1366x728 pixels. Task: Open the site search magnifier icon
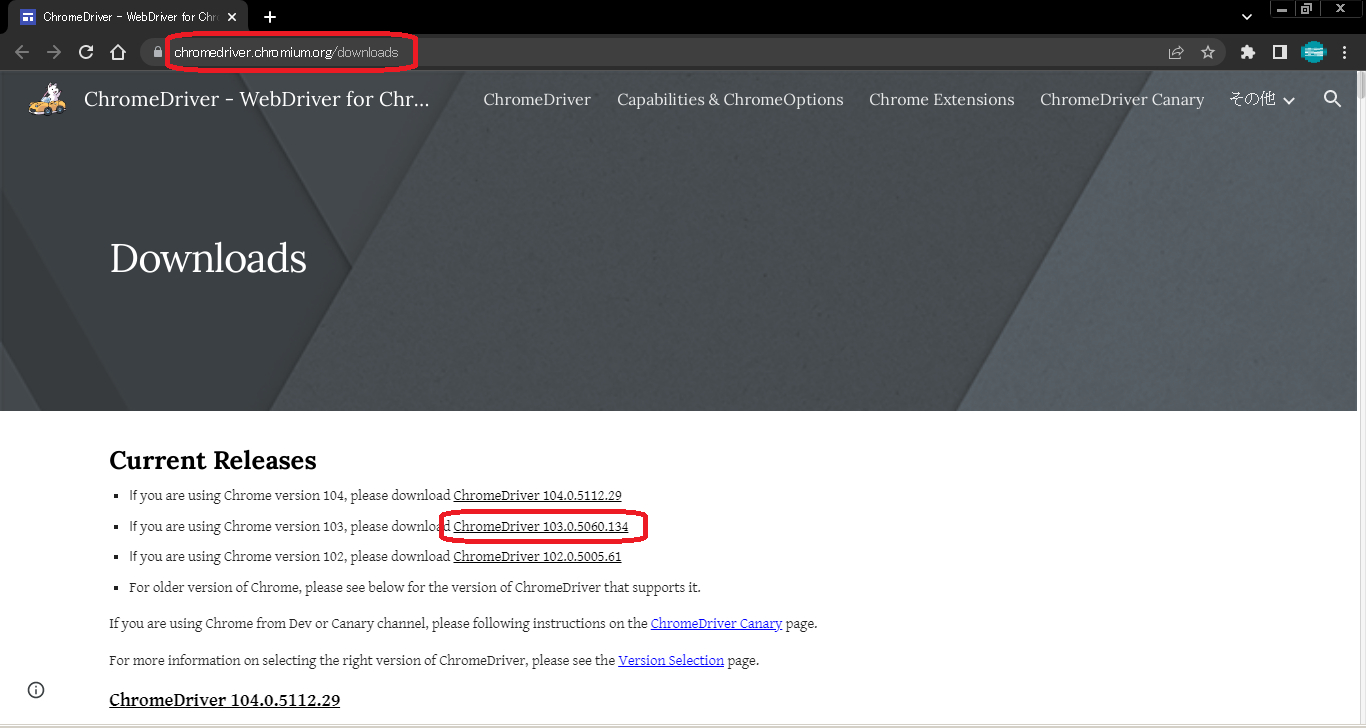coord(1332,99)
